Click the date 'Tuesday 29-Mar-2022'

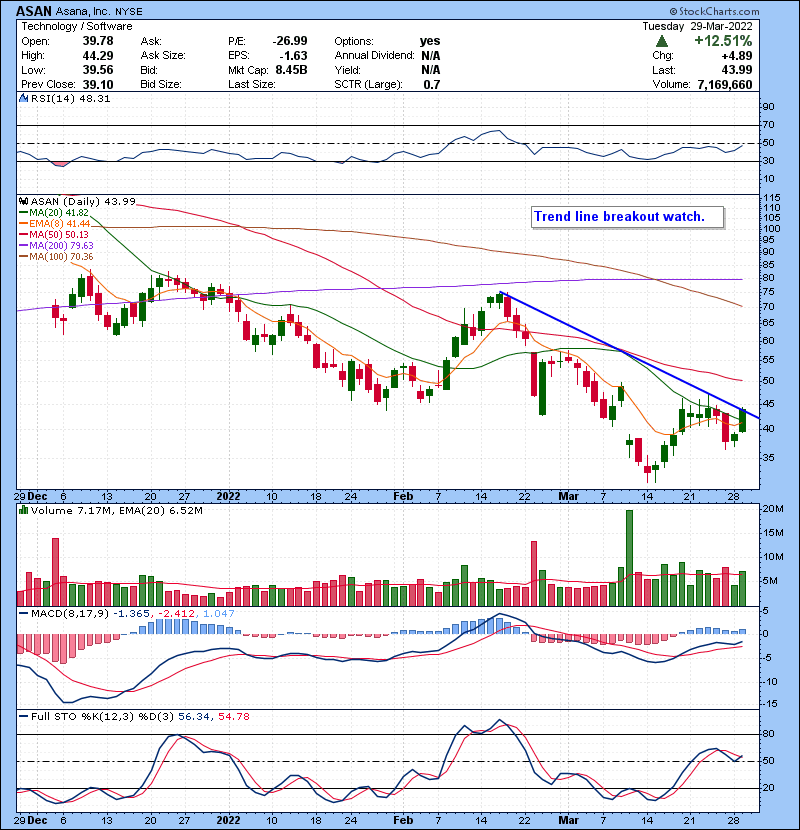point(697,26)
